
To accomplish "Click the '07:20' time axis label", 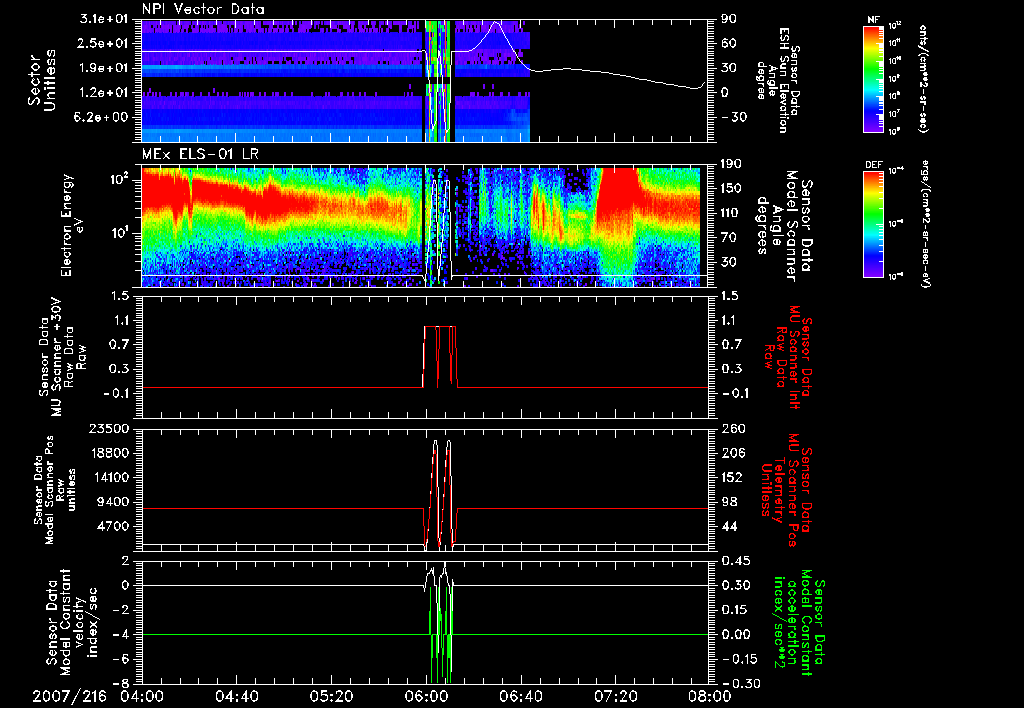I will [615, 696].
